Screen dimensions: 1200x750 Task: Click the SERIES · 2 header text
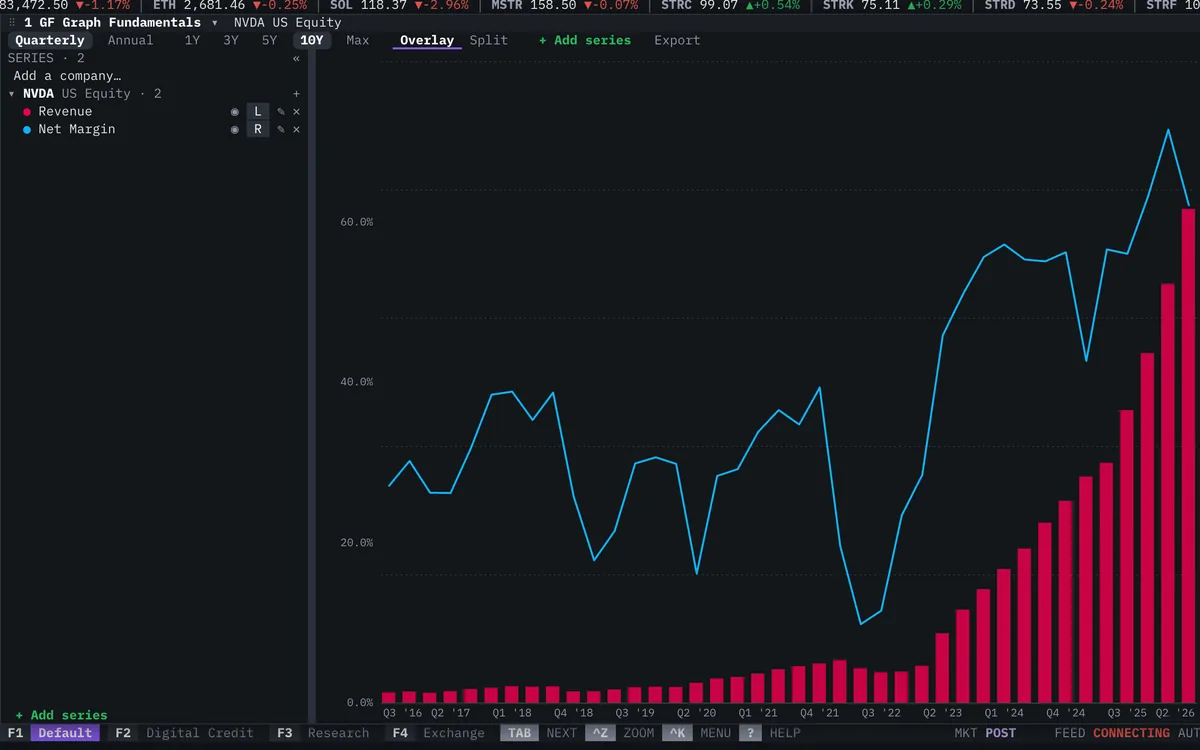[46, 58]
